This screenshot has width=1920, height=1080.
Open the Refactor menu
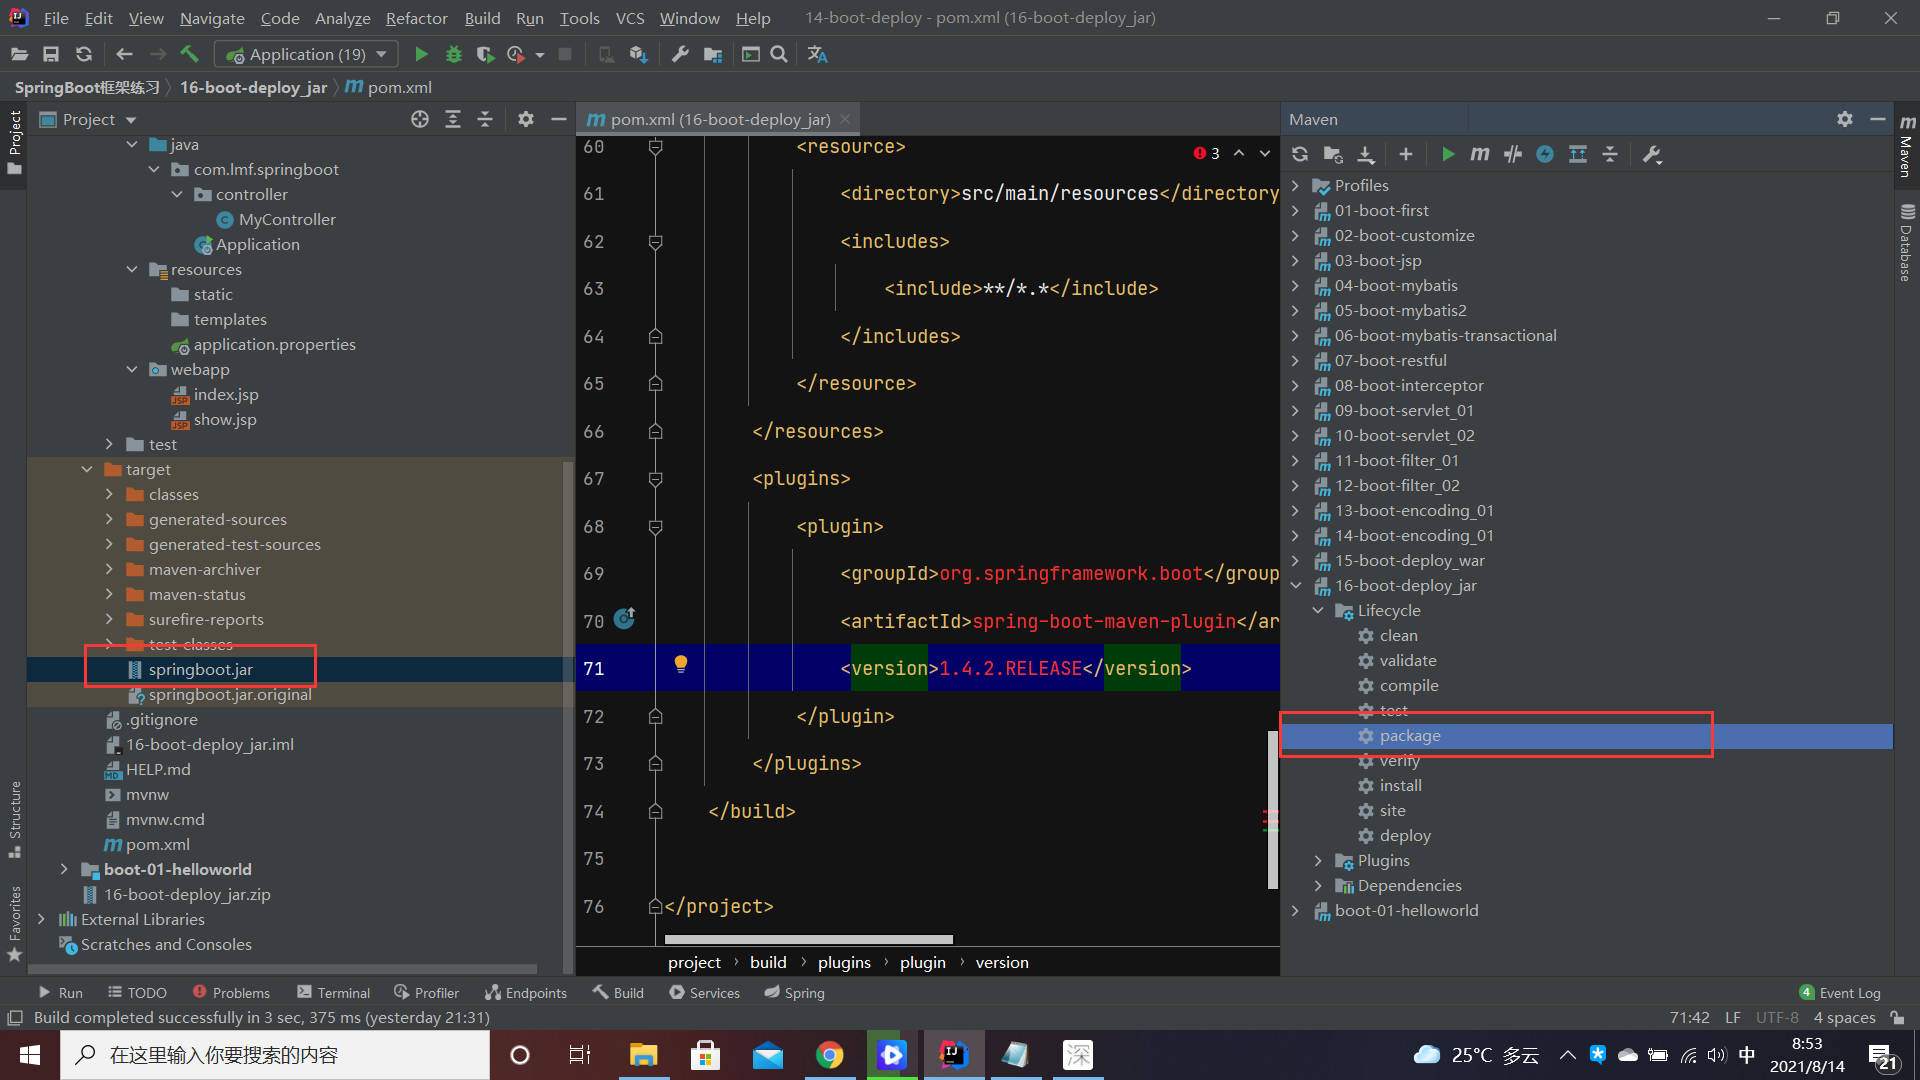click(x=416, y=18)
